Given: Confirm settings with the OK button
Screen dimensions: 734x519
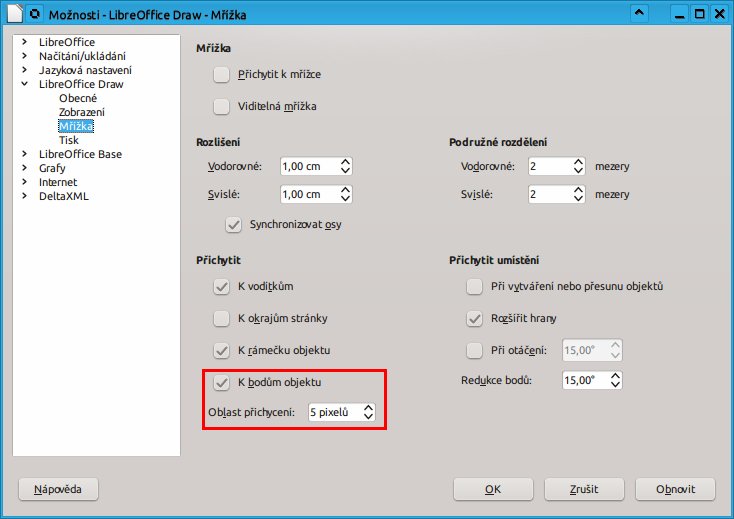Looking at the screenshot, I should (x=493, y=489).
